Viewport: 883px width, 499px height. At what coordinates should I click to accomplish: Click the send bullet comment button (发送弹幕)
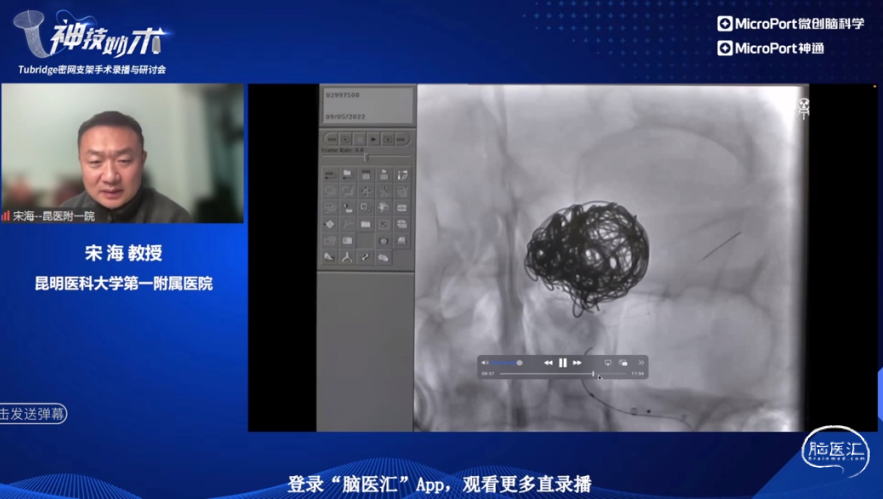click(x=33, y=414)
